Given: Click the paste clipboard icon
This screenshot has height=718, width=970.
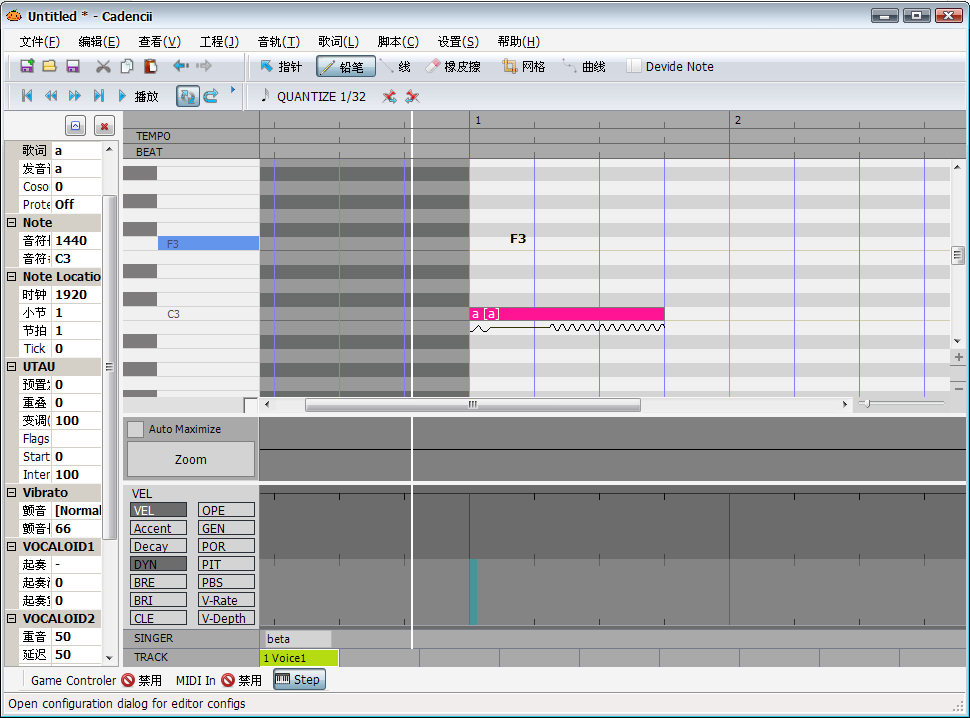Looking at the screenshot, I should pyautogui.click(x=150, y=66).
